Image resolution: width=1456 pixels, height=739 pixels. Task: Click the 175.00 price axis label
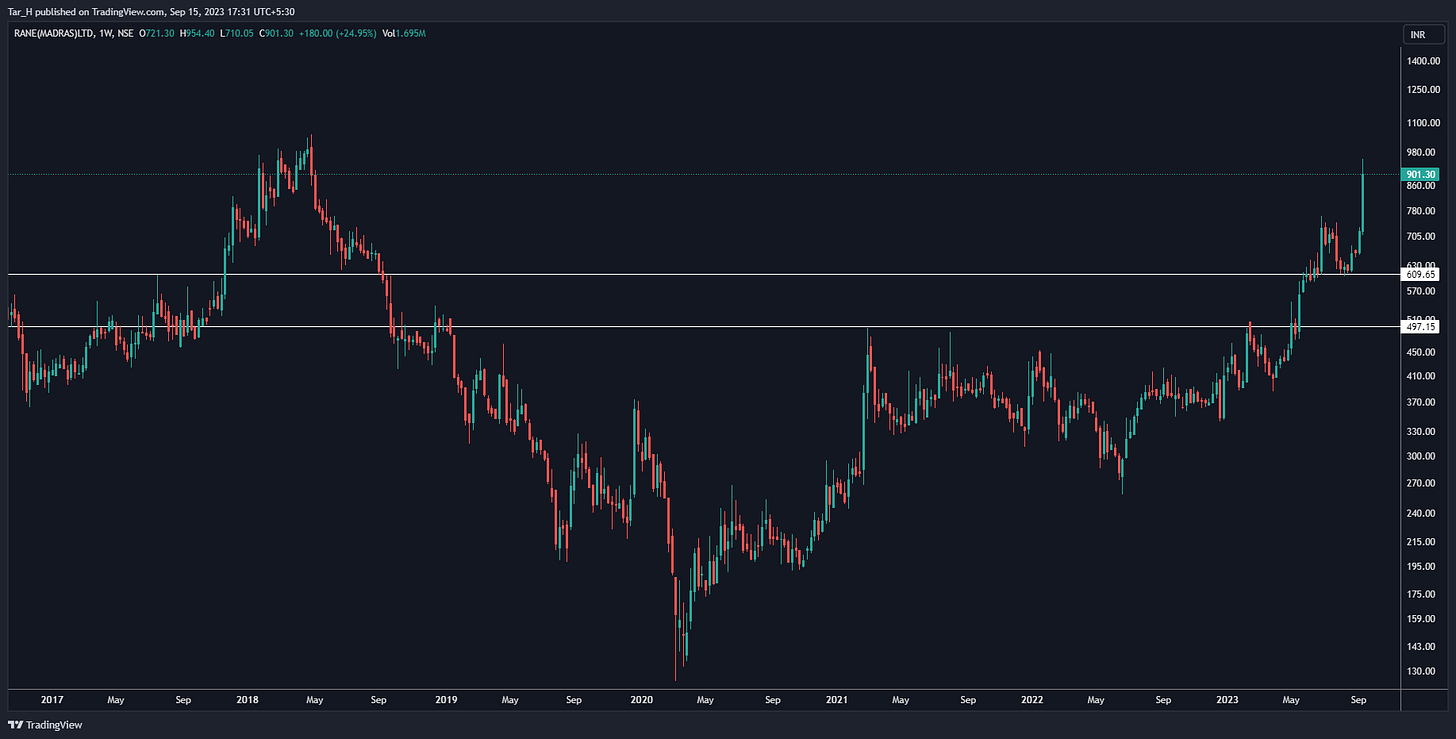1422,594
